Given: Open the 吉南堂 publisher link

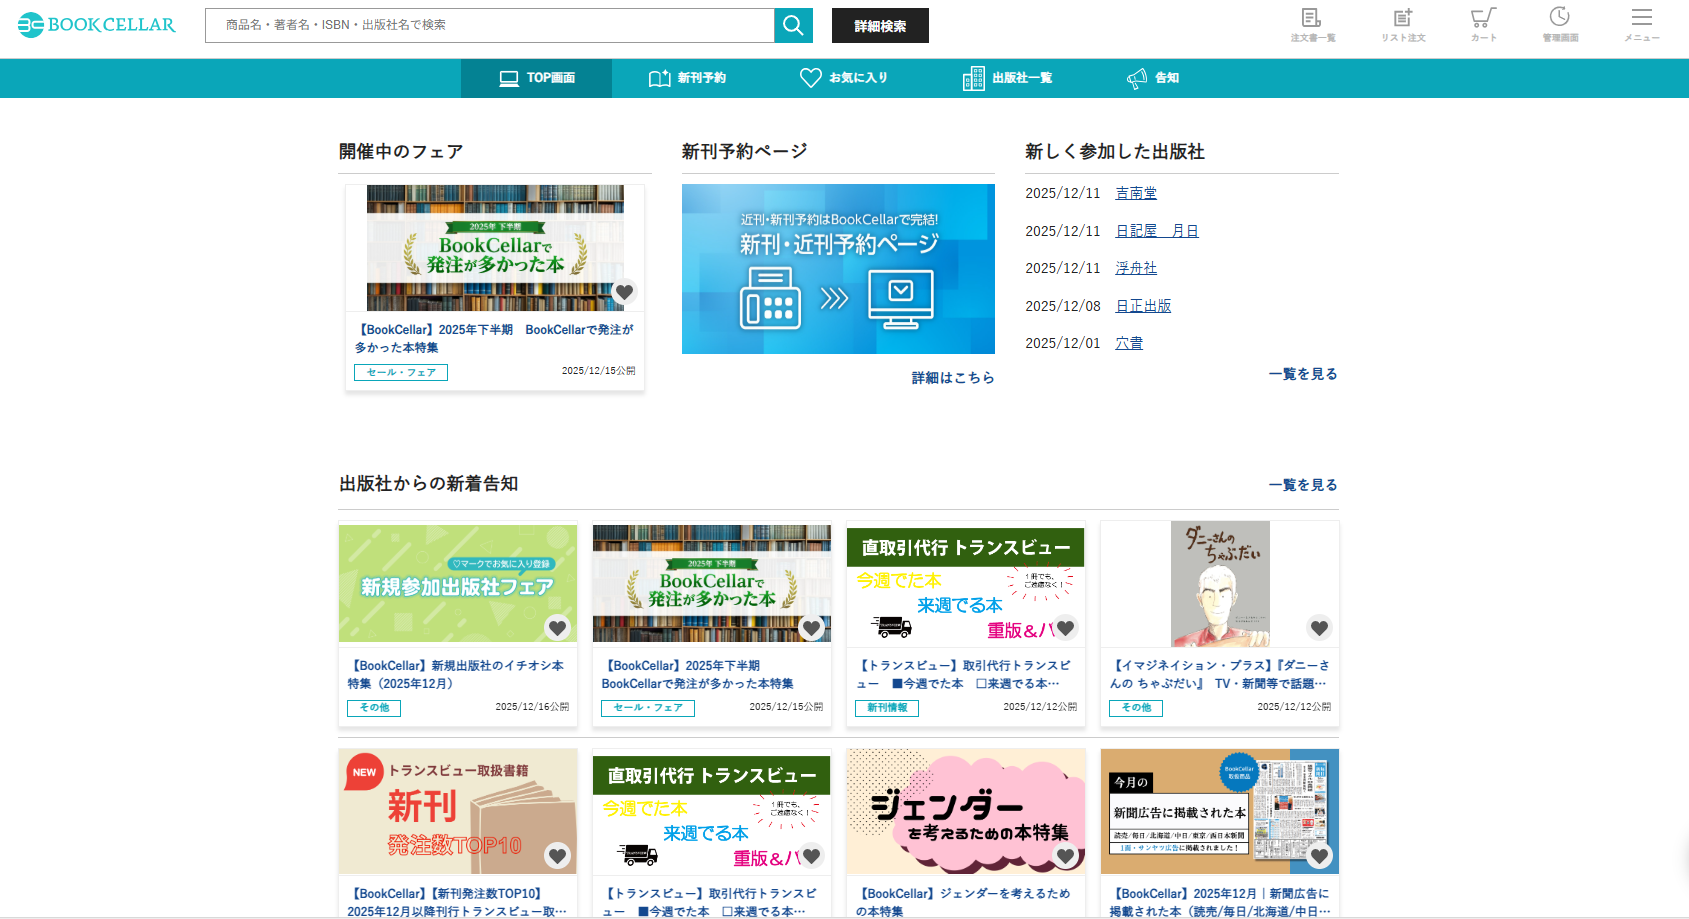Looking at the screenshot, I should (1136, 193).
